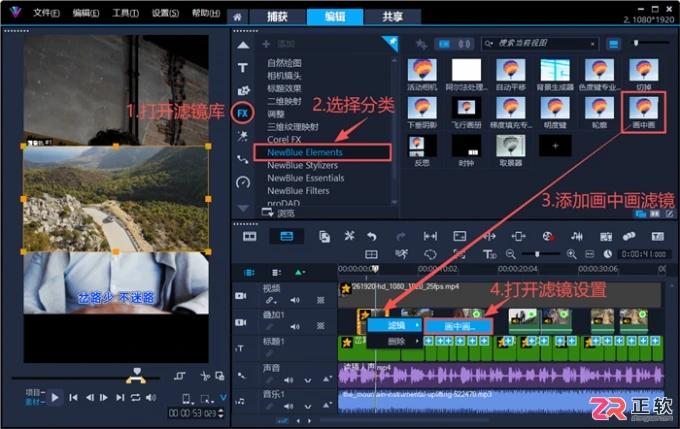The image size is (680, 429).
Task: Open the preview device size dropdown
Action: pyautogui.click(x=187, y=399)
